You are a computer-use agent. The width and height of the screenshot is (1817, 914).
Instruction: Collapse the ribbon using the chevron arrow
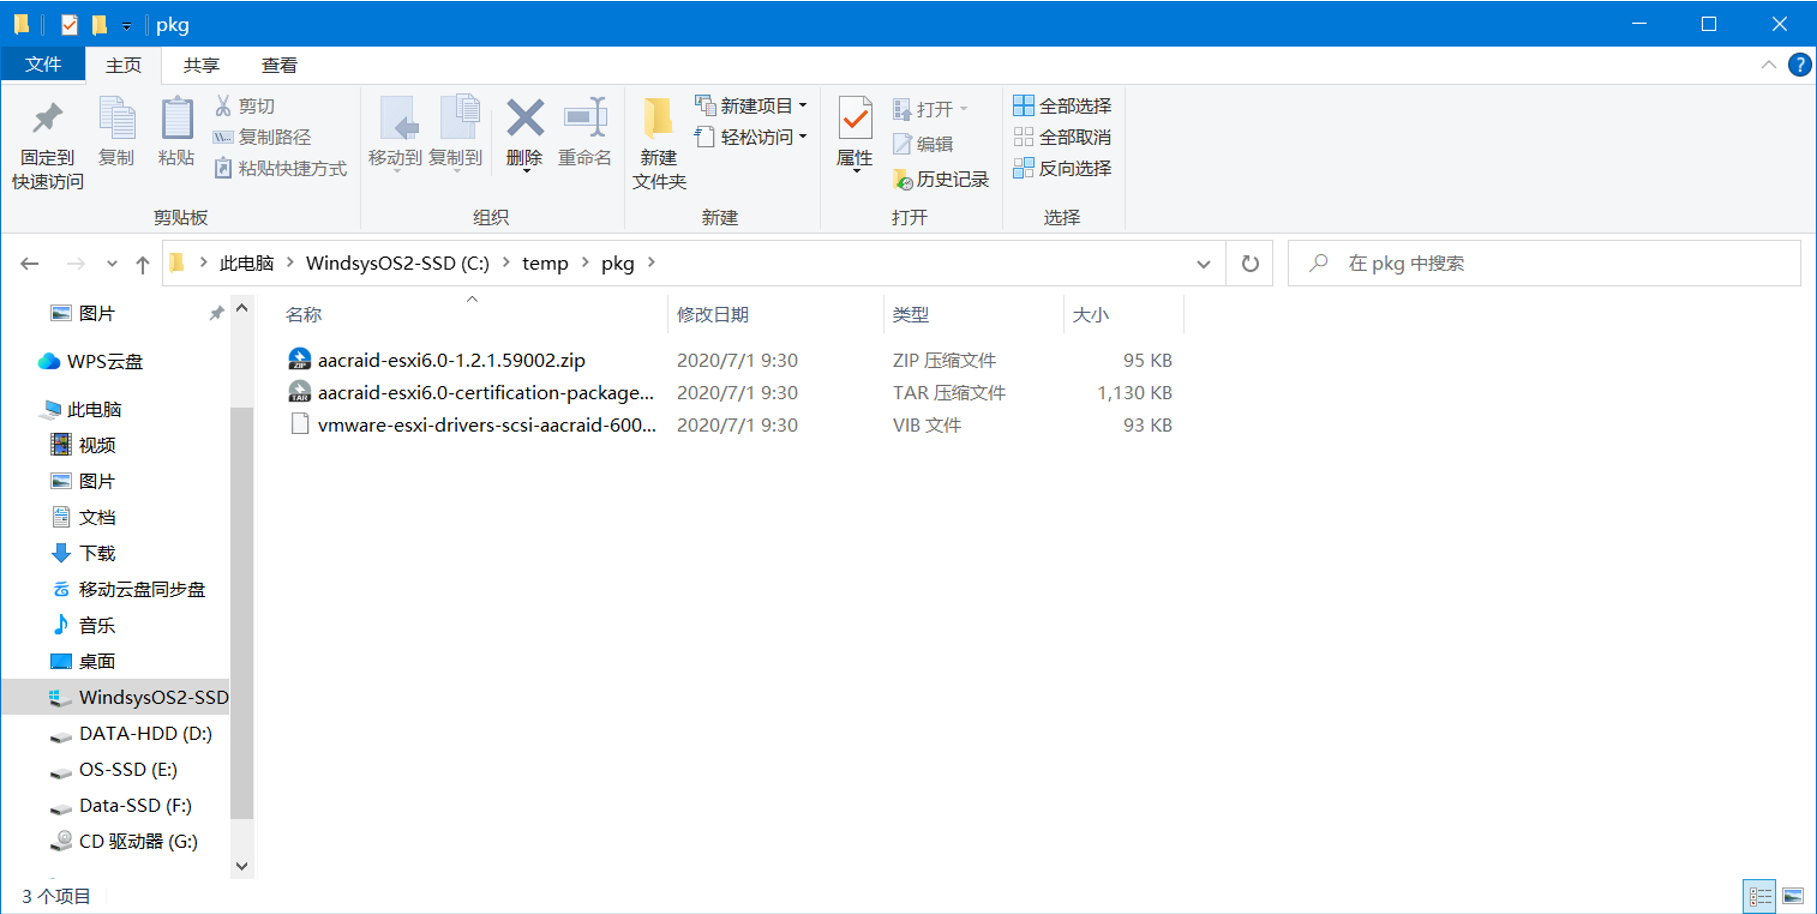pos(1768,65)
